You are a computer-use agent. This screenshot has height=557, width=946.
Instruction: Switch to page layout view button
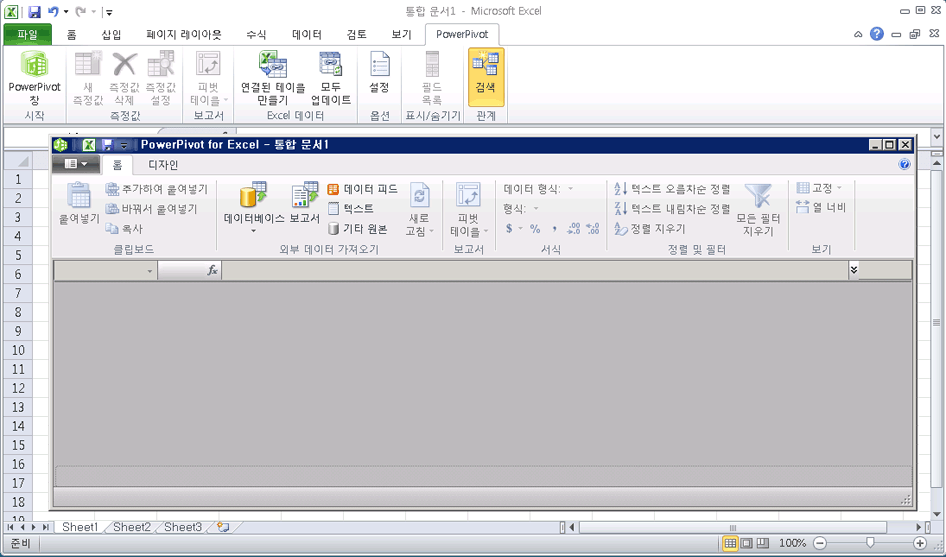point(746,543)
